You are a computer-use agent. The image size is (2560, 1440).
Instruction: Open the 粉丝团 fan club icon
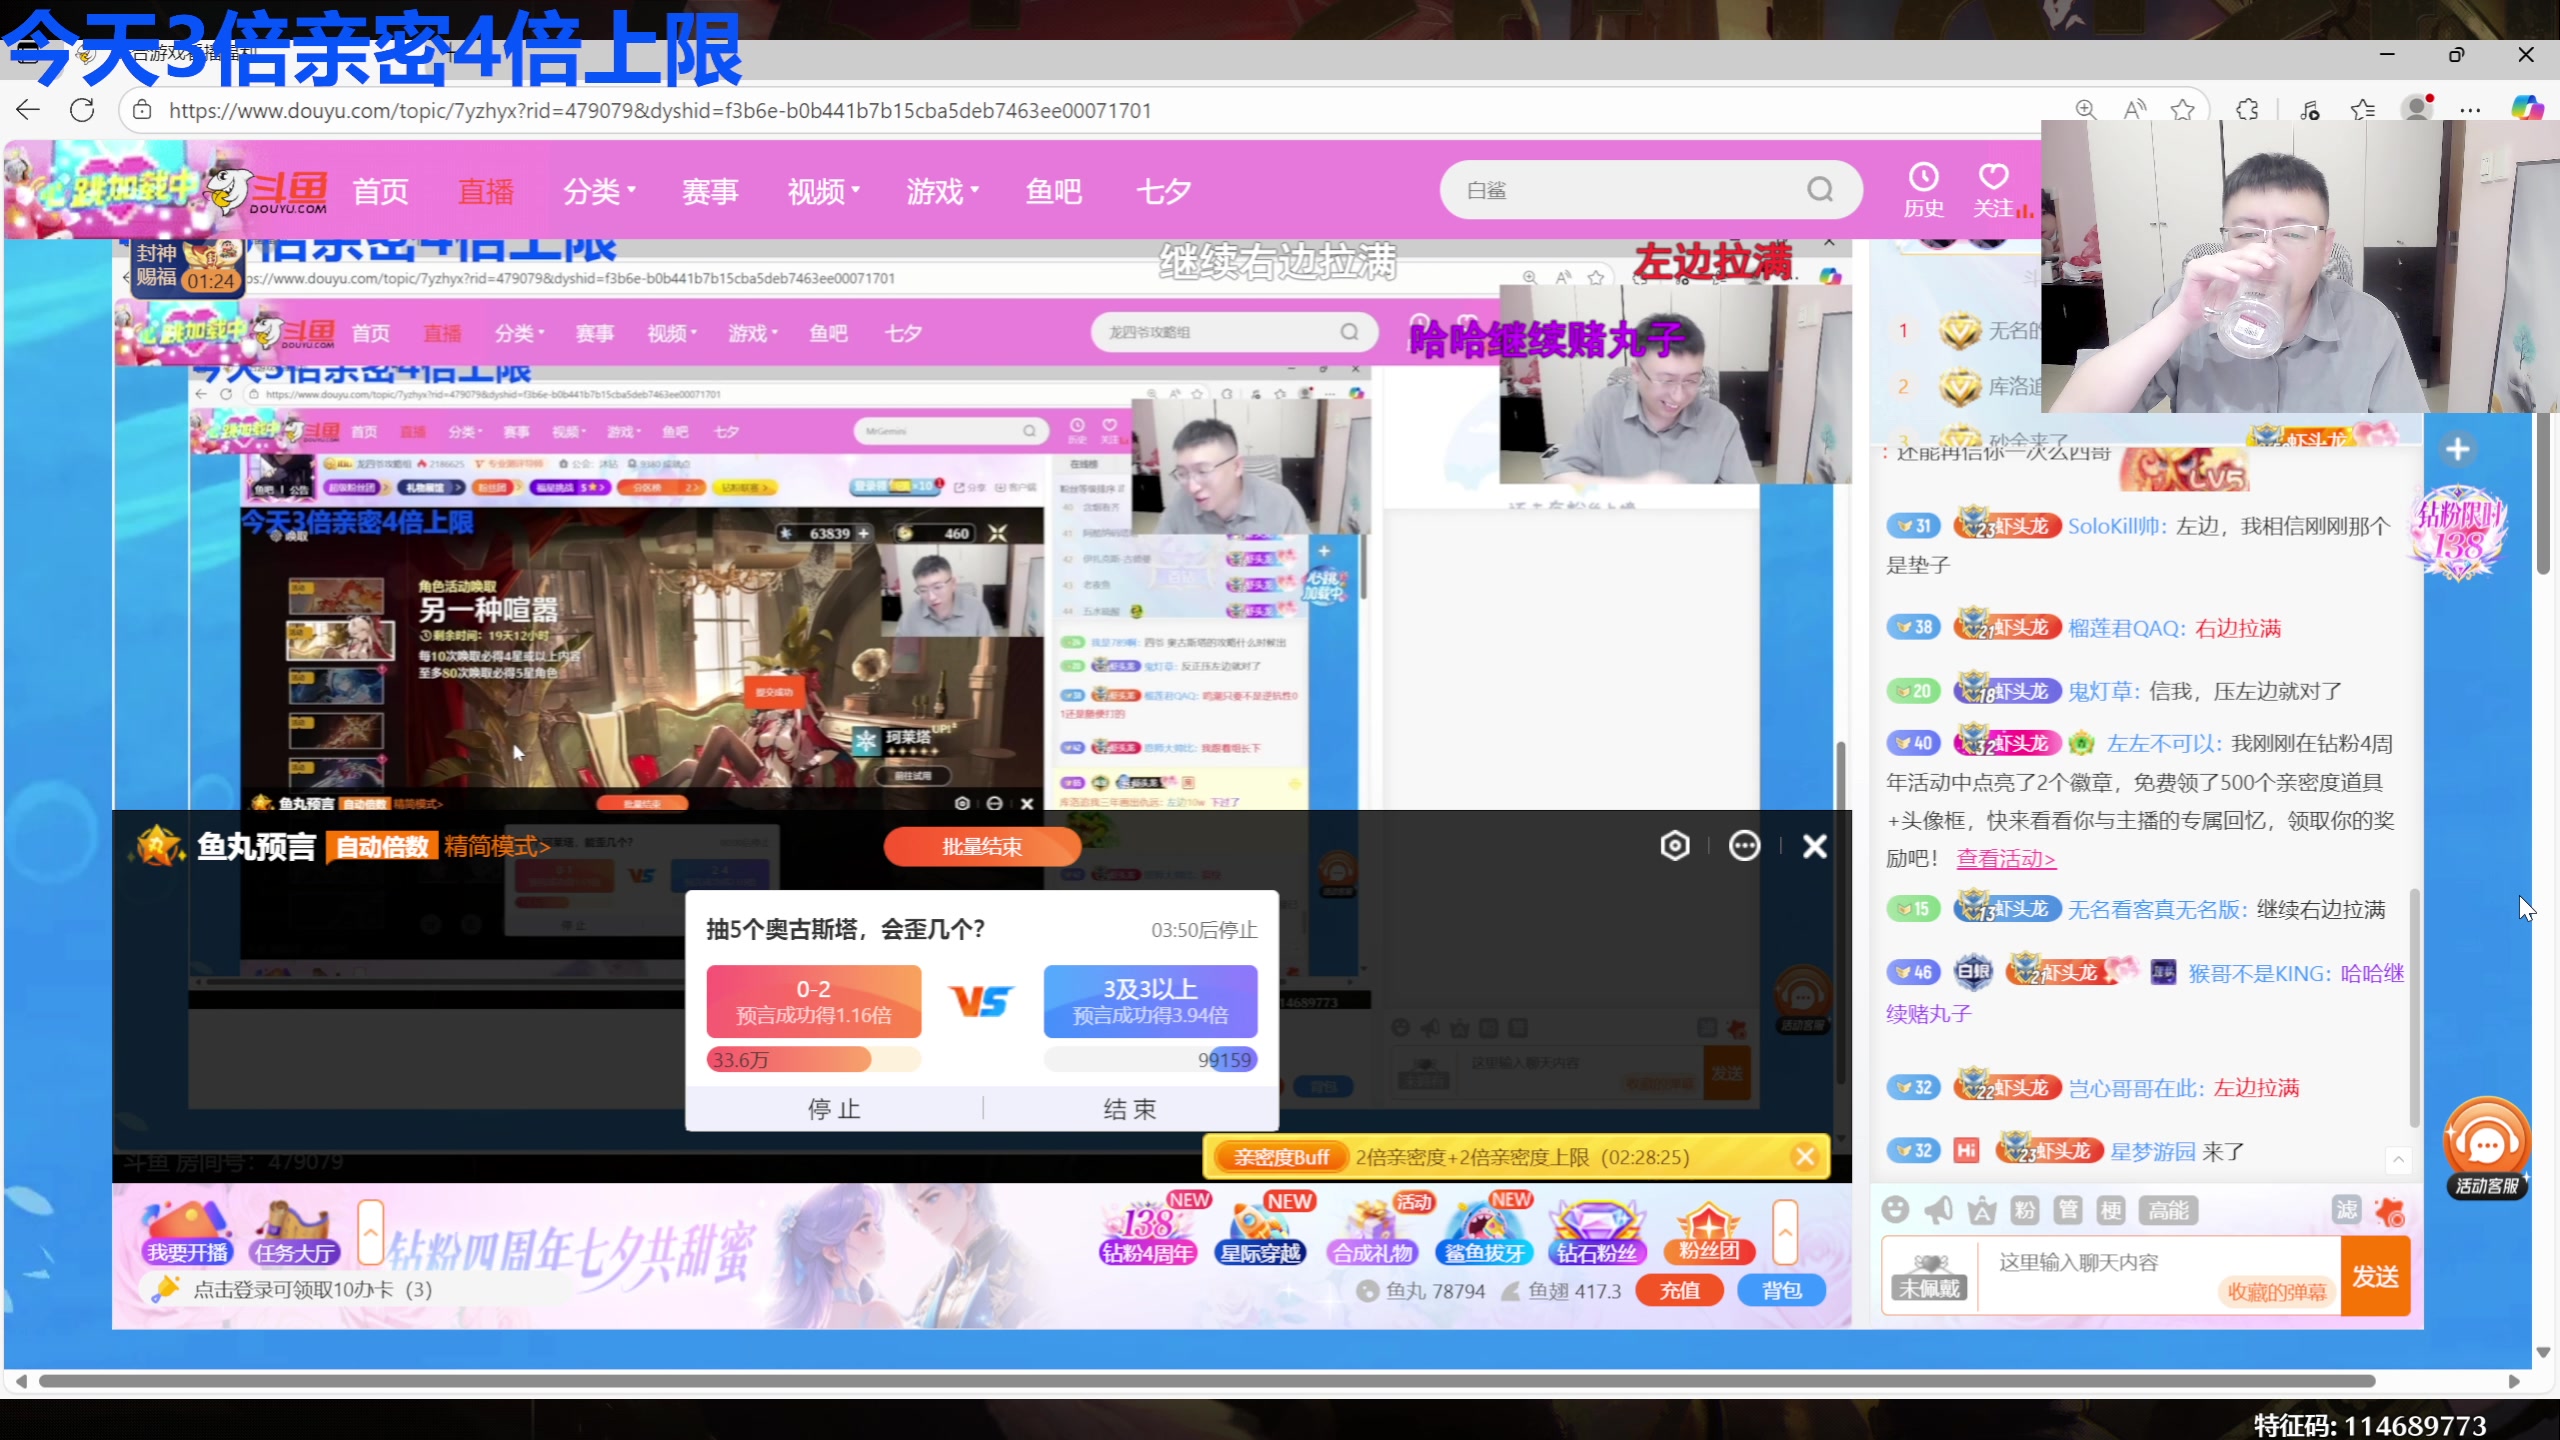tap(1709, 1232)
